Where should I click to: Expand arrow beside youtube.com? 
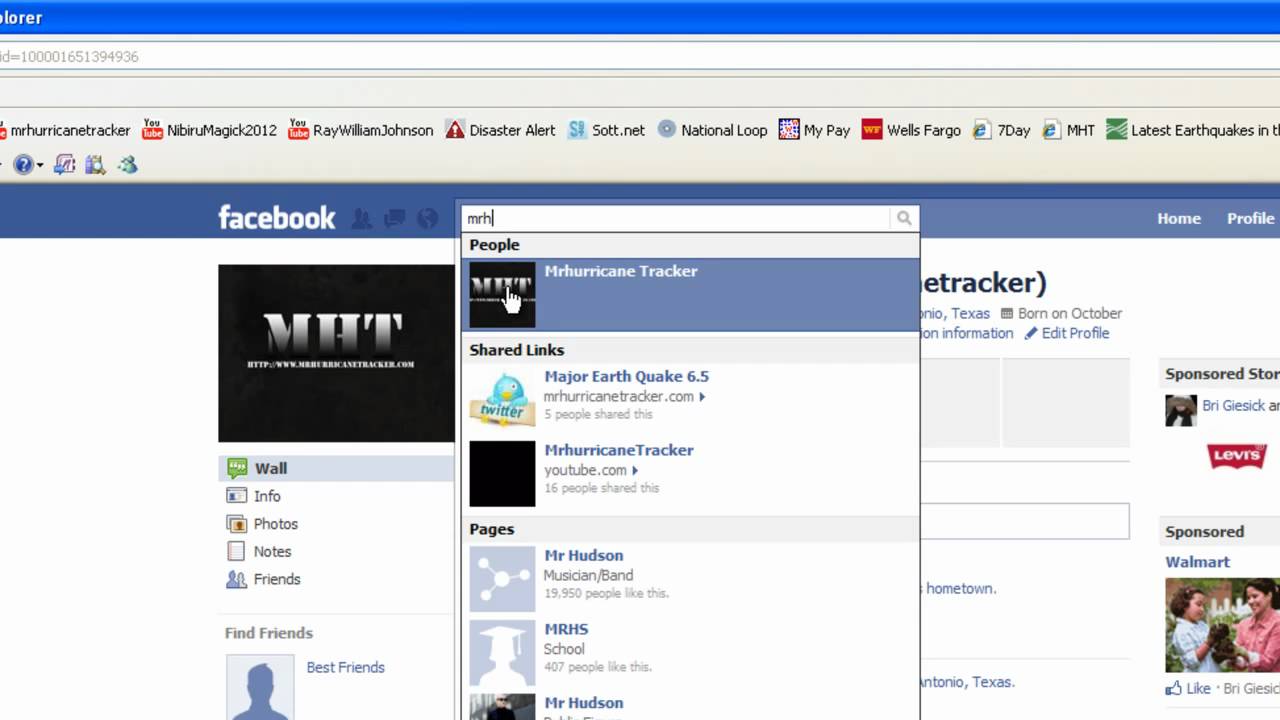tap(634, 471)
